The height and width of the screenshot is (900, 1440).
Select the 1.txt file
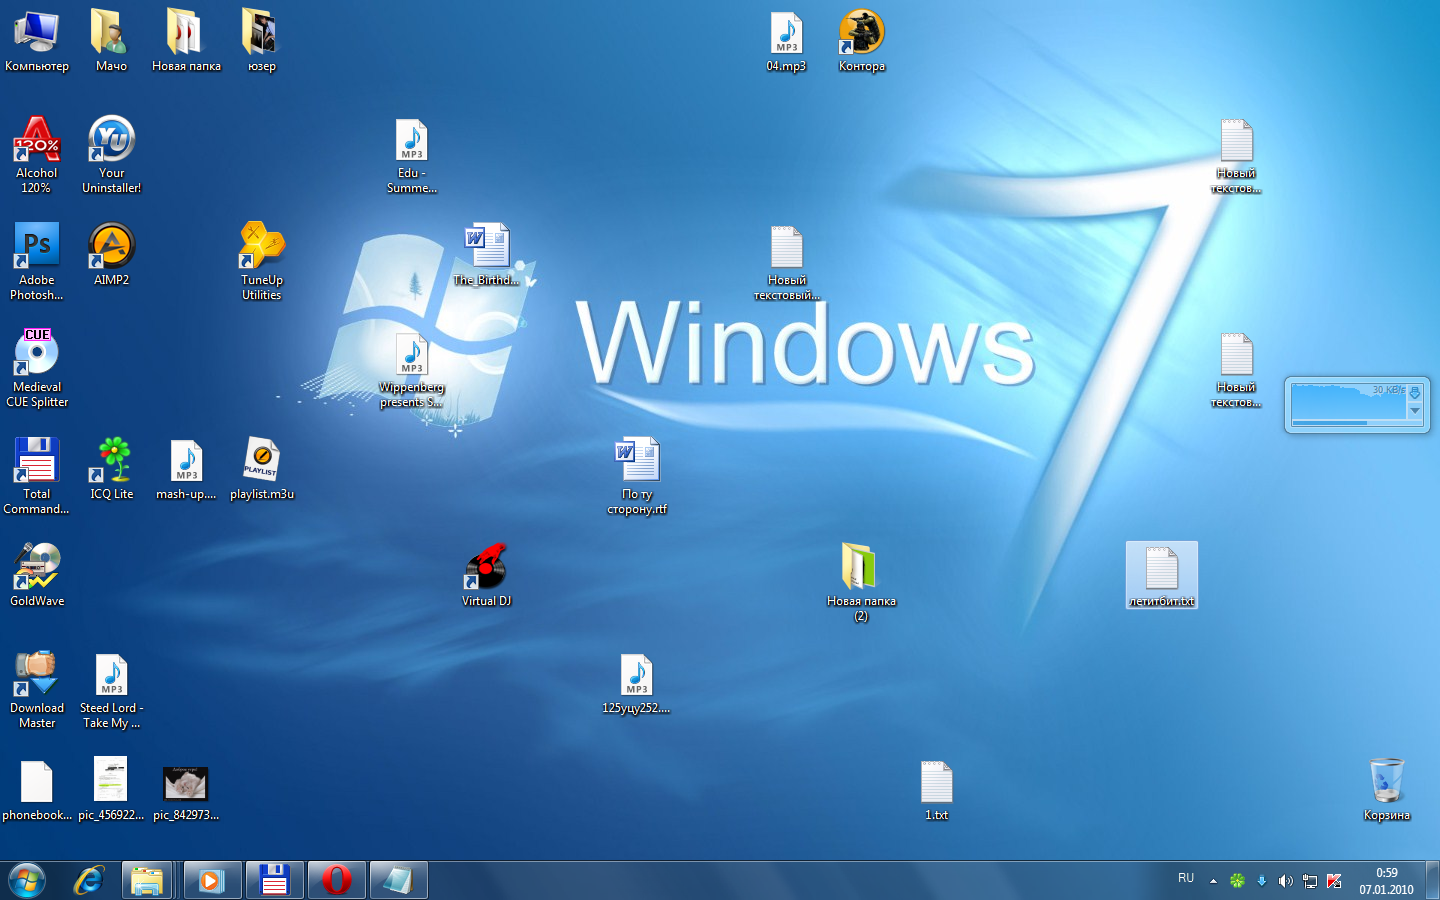pyautogui.click(x=936, y=789)
